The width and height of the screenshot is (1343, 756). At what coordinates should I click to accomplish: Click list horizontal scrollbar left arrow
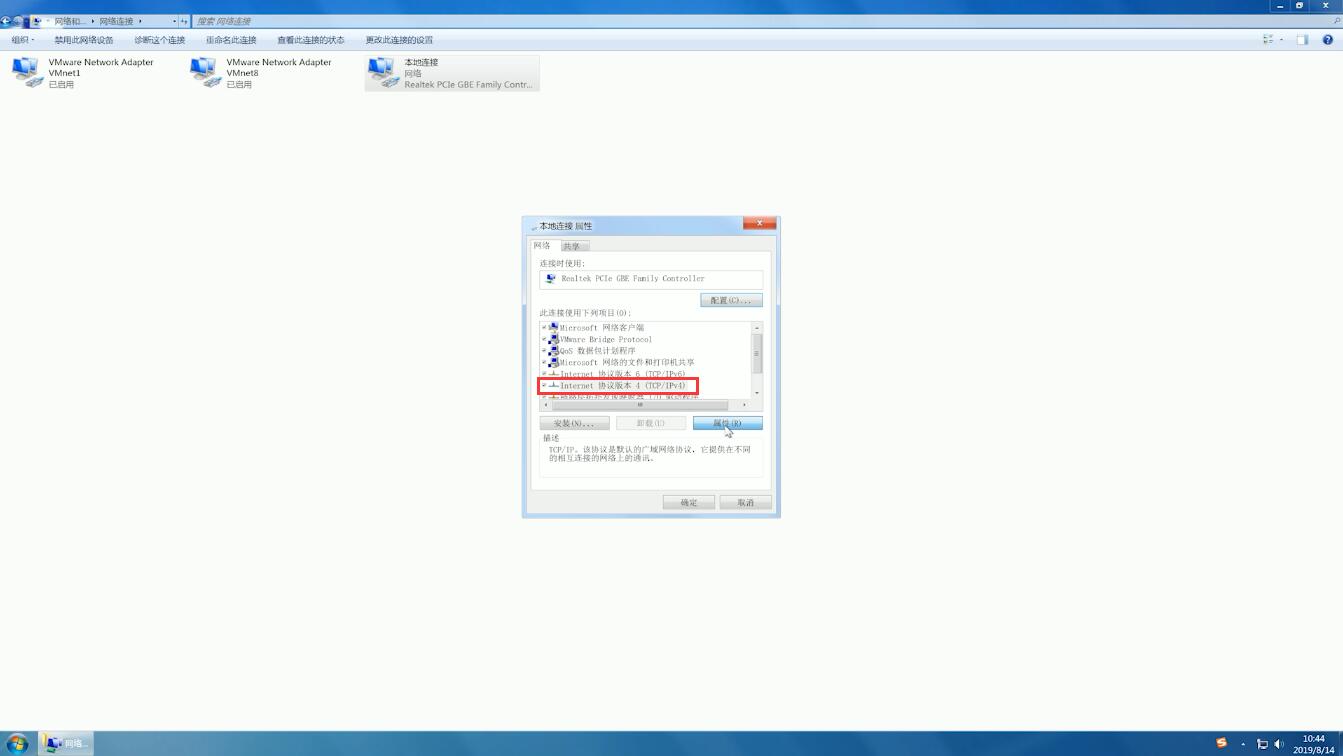click(x=546, y=405)
